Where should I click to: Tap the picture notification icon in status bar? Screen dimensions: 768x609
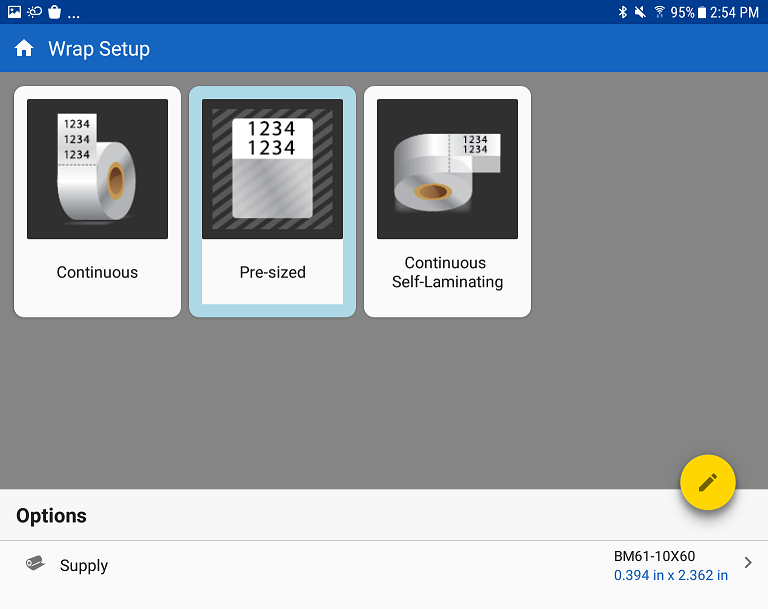point(15,11)
